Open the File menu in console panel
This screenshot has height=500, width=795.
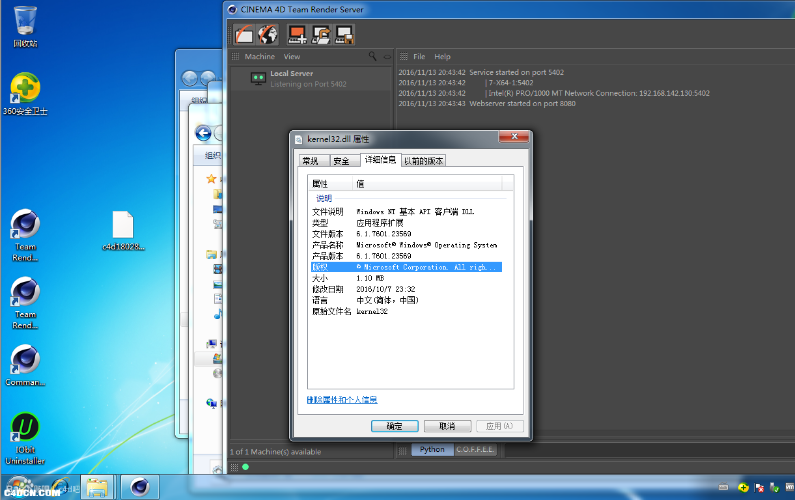(x=419, y=56)
